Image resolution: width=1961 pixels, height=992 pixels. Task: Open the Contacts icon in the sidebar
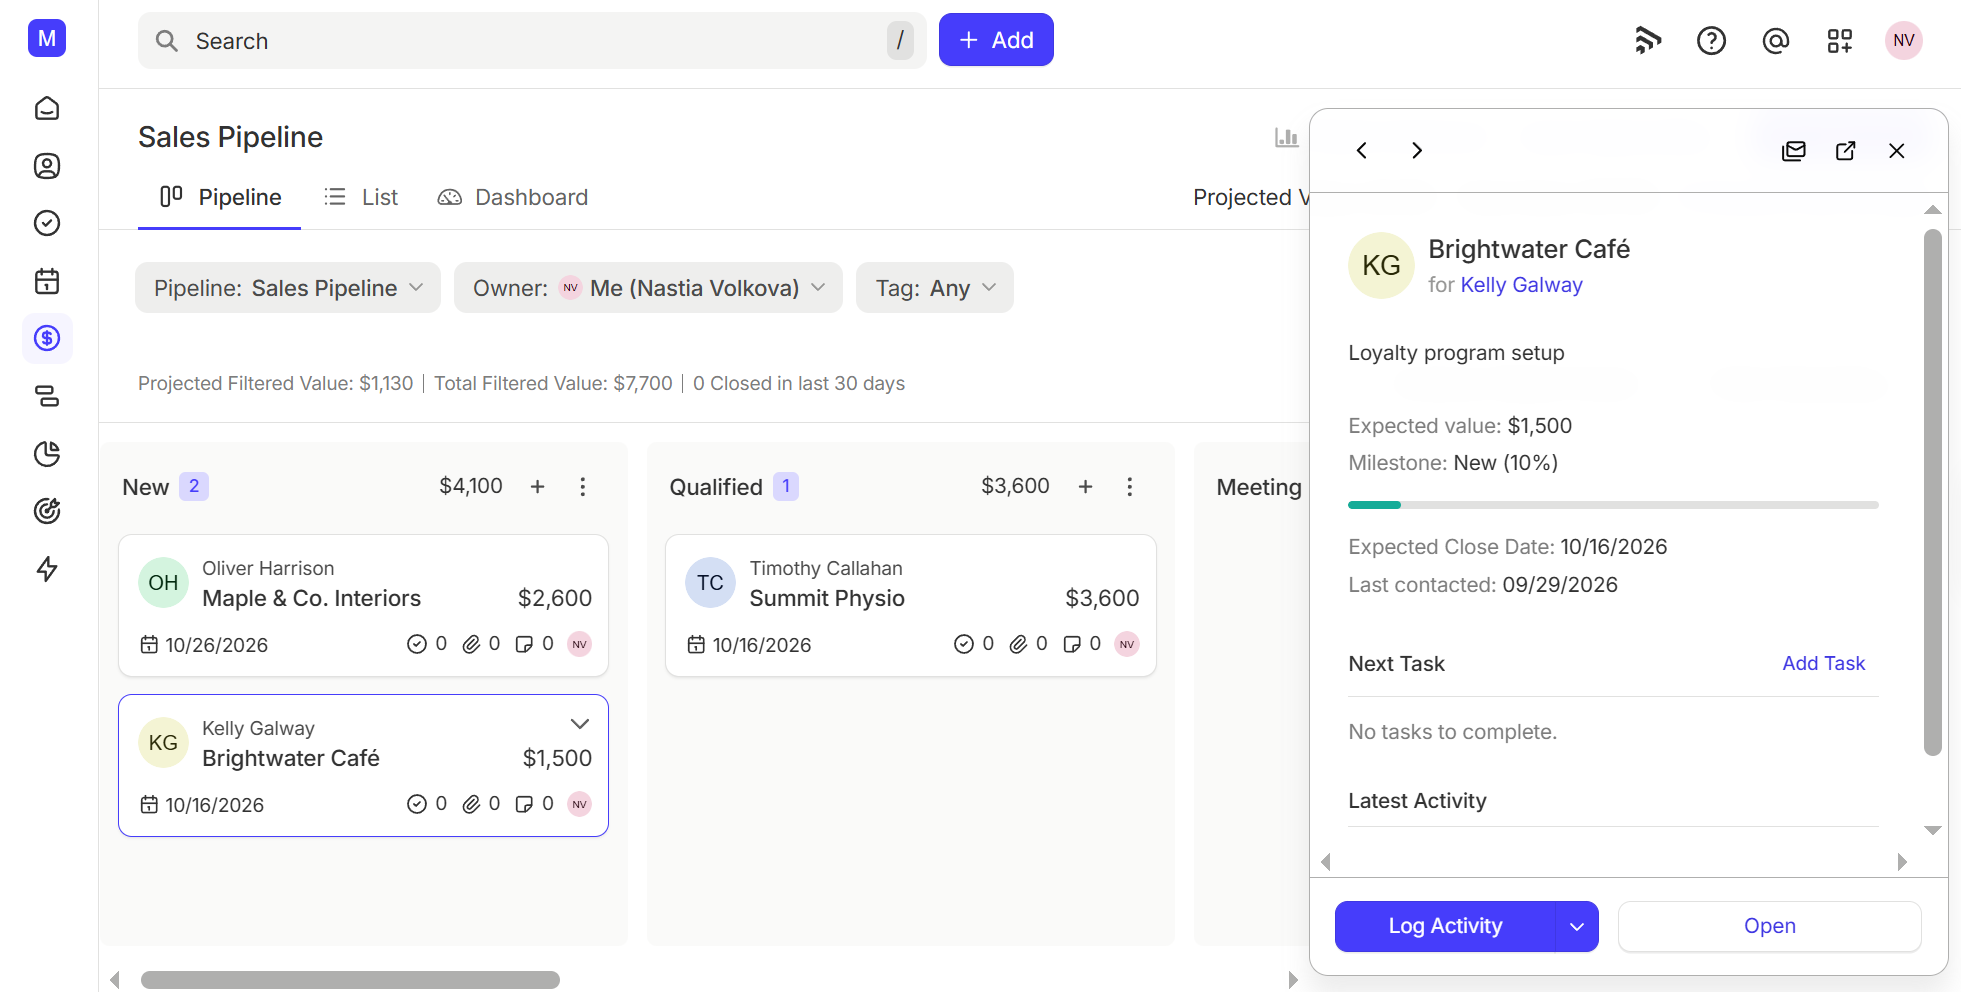(47, 166)
